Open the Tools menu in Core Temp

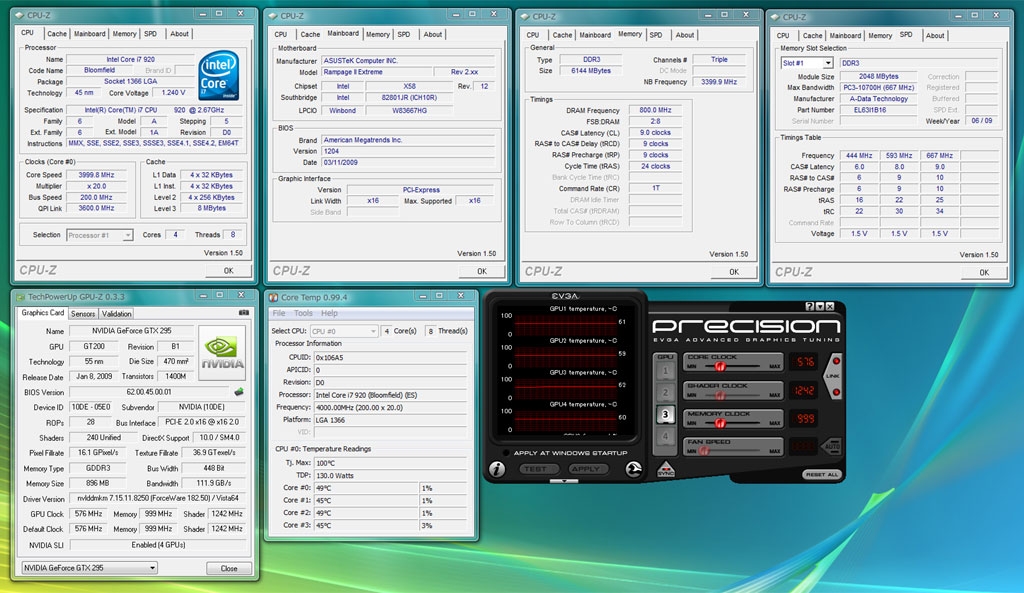click(303, 313)
